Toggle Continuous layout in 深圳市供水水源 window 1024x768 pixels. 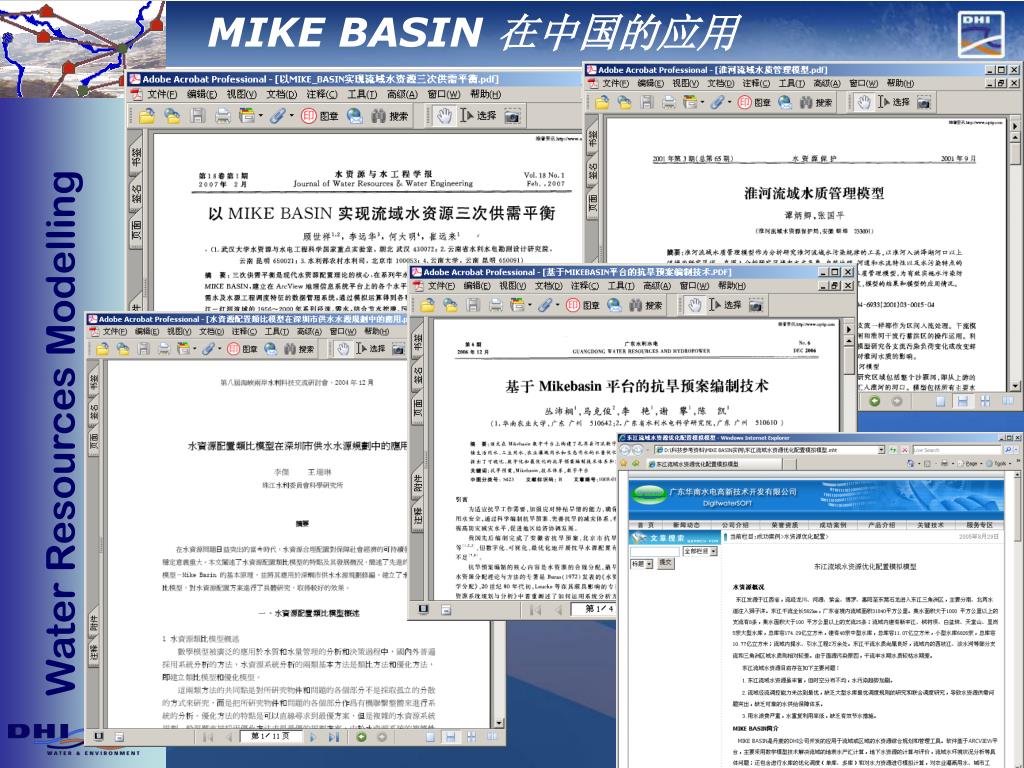[x=451, y=737]
